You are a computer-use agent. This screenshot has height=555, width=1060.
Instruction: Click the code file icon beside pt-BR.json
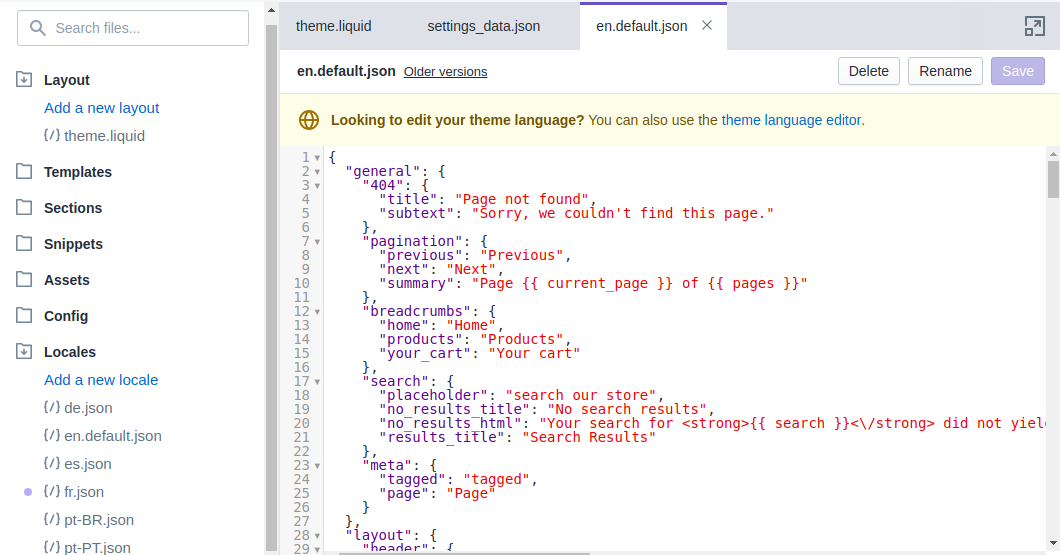click(52, 520)
